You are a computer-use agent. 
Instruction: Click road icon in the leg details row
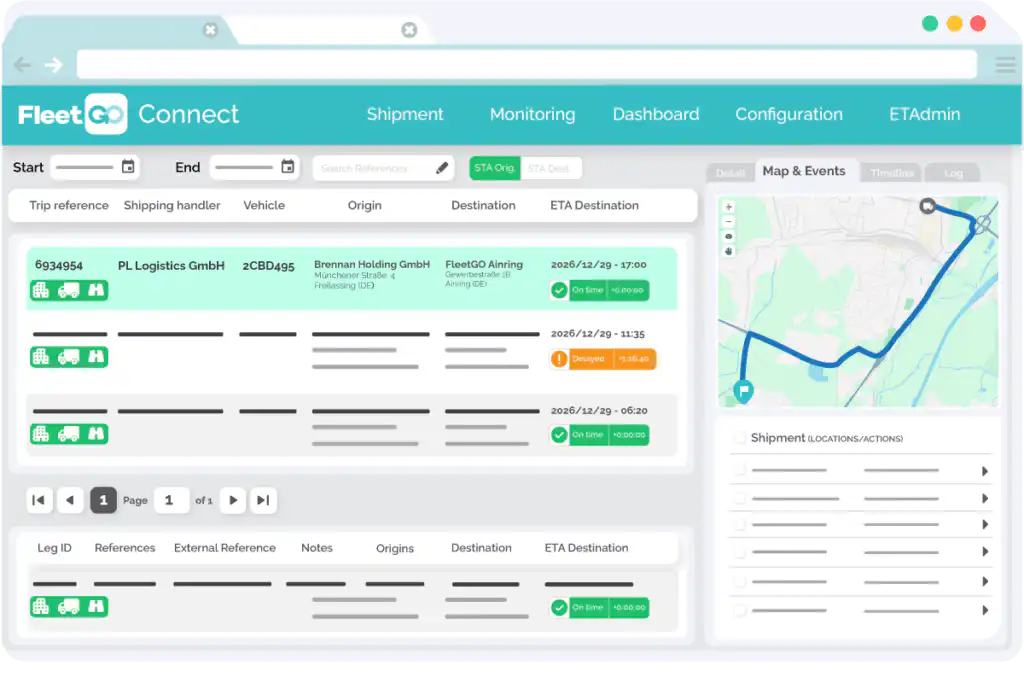(96, 607)
